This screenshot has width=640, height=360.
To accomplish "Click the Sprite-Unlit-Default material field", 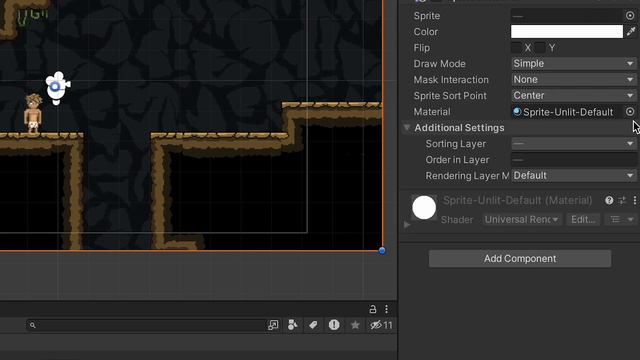I will (567, 112).
